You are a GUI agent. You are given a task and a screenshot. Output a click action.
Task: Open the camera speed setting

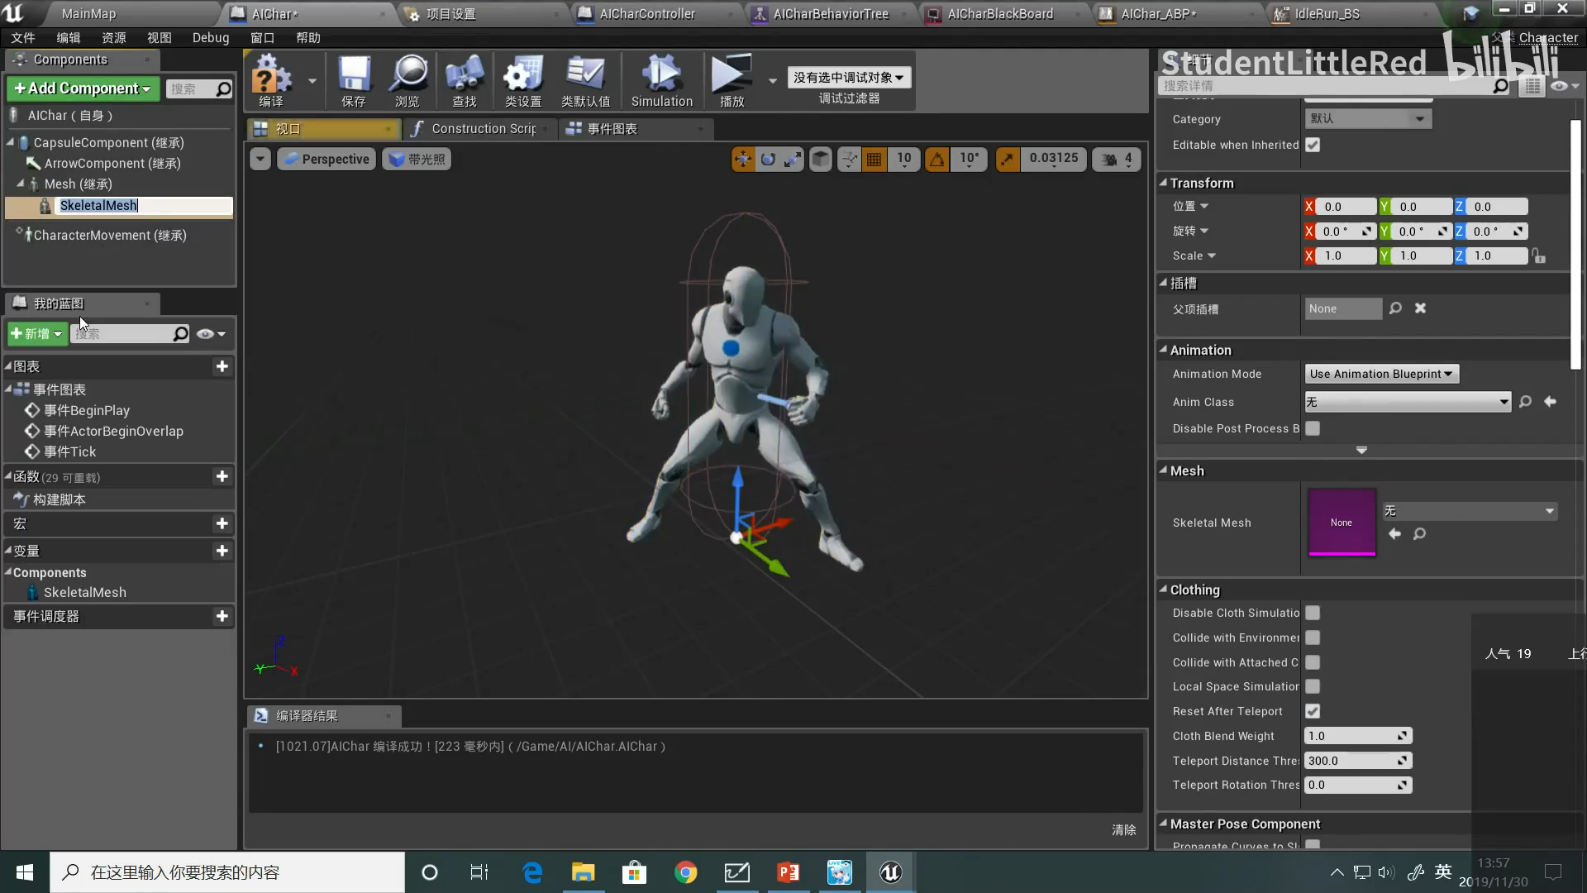(x=1118, y=159)
